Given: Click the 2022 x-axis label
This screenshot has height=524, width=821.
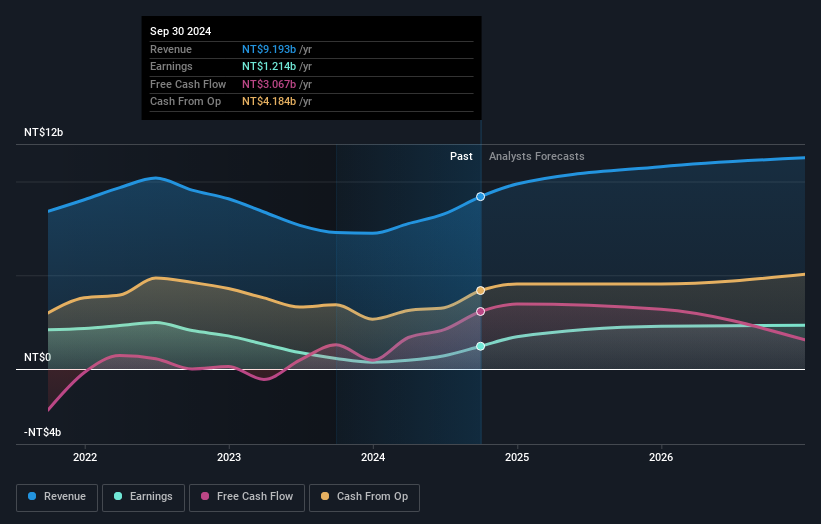Looking at the screenshot, I should point(85,458).
